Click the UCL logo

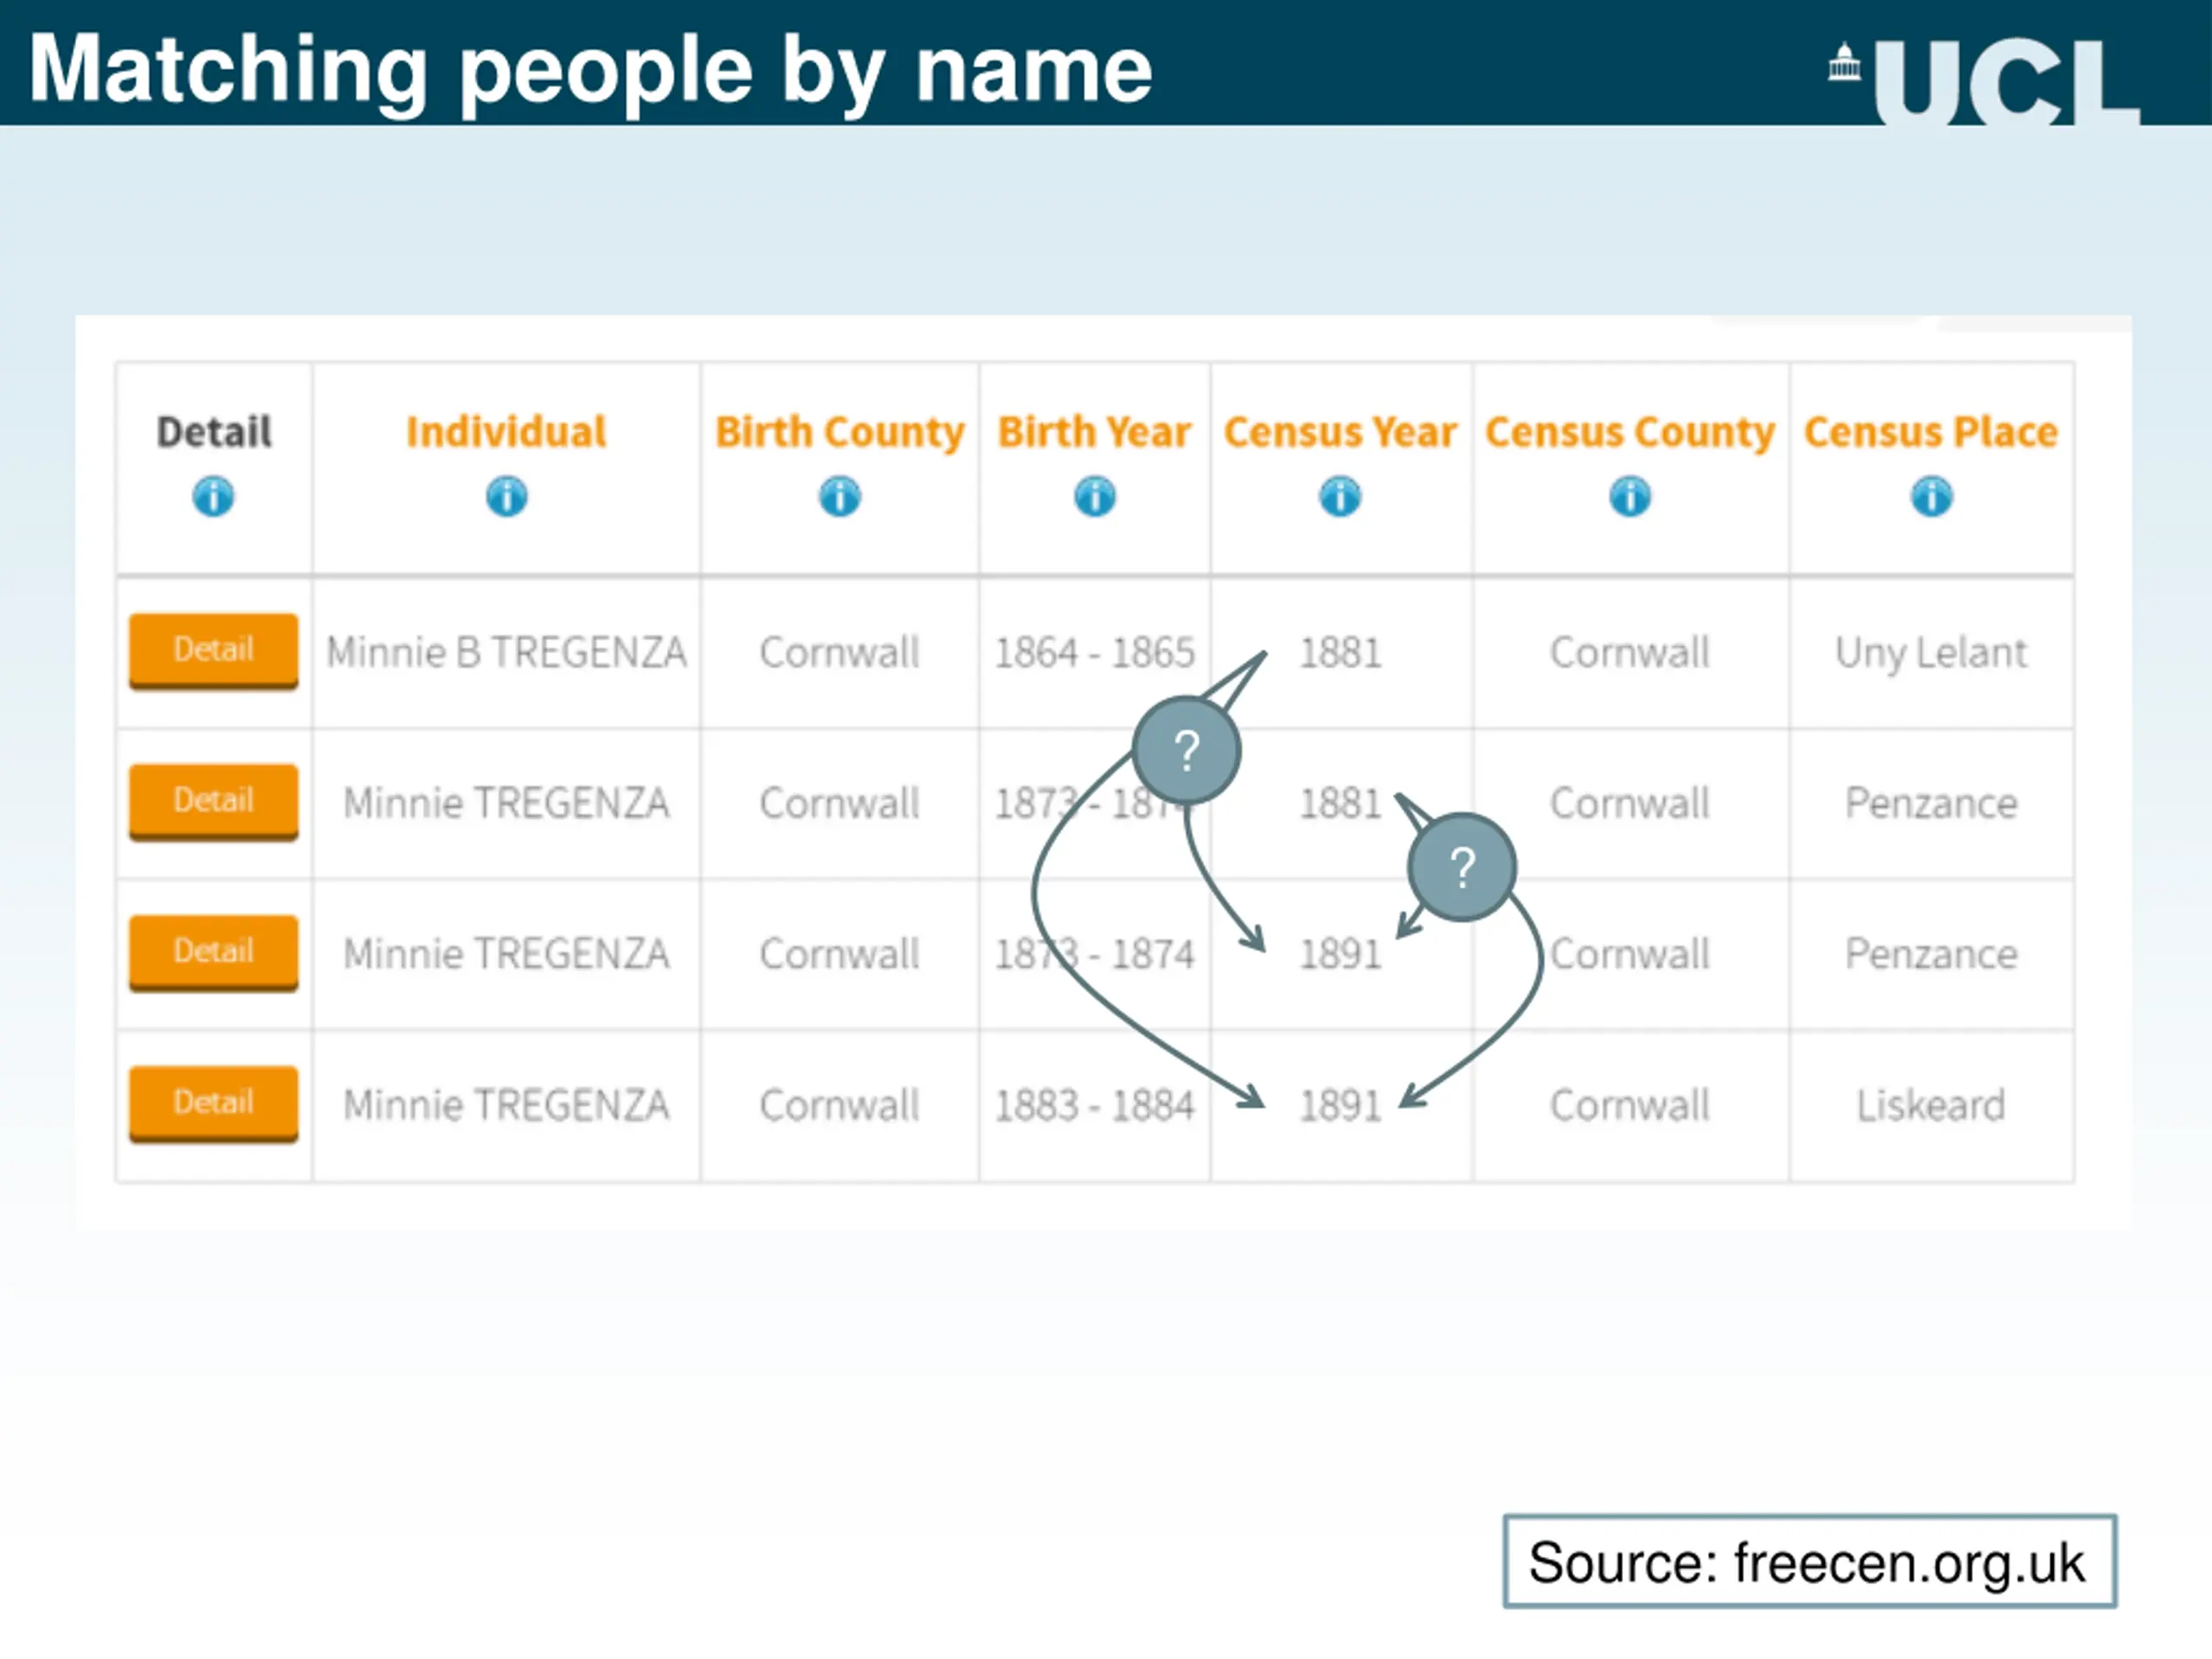(x=1984, y=80)
